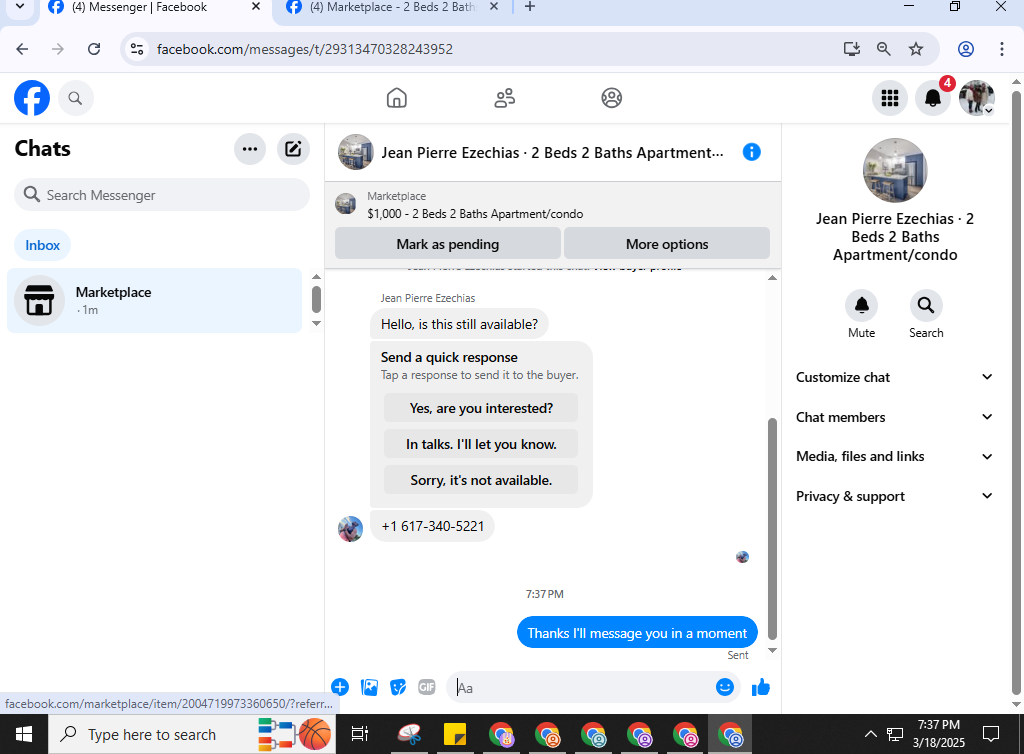The image size is (1024, 754).
Task: Open the Windows Start menu
Action: point(24,734)
